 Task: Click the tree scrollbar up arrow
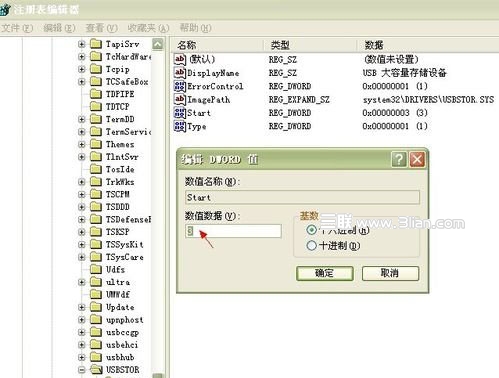coord(158,44)
